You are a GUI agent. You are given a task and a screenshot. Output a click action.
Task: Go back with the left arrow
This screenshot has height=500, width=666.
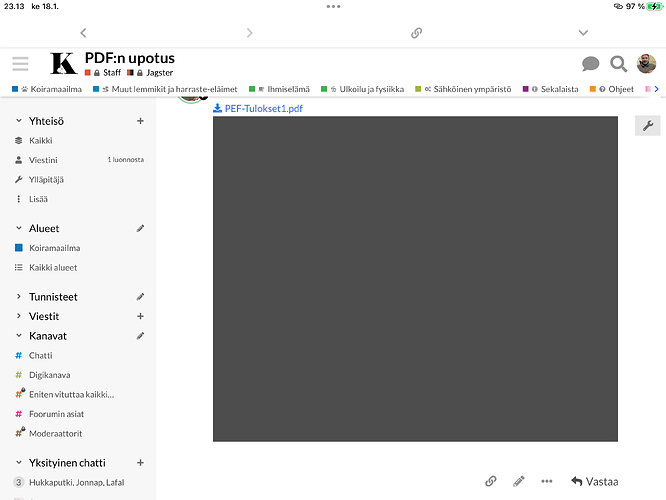pos(83,33)
